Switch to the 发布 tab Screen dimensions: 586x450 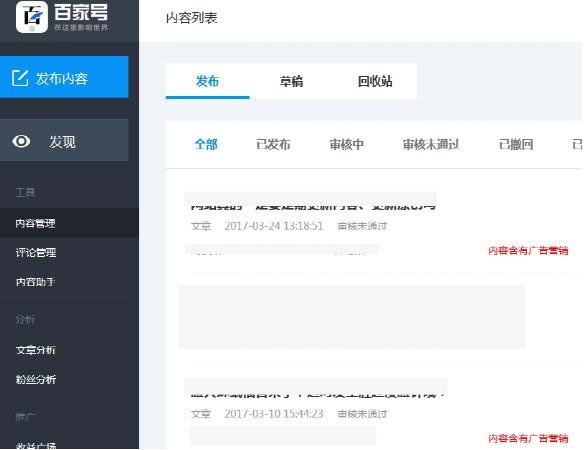click(x=207, y=81)
